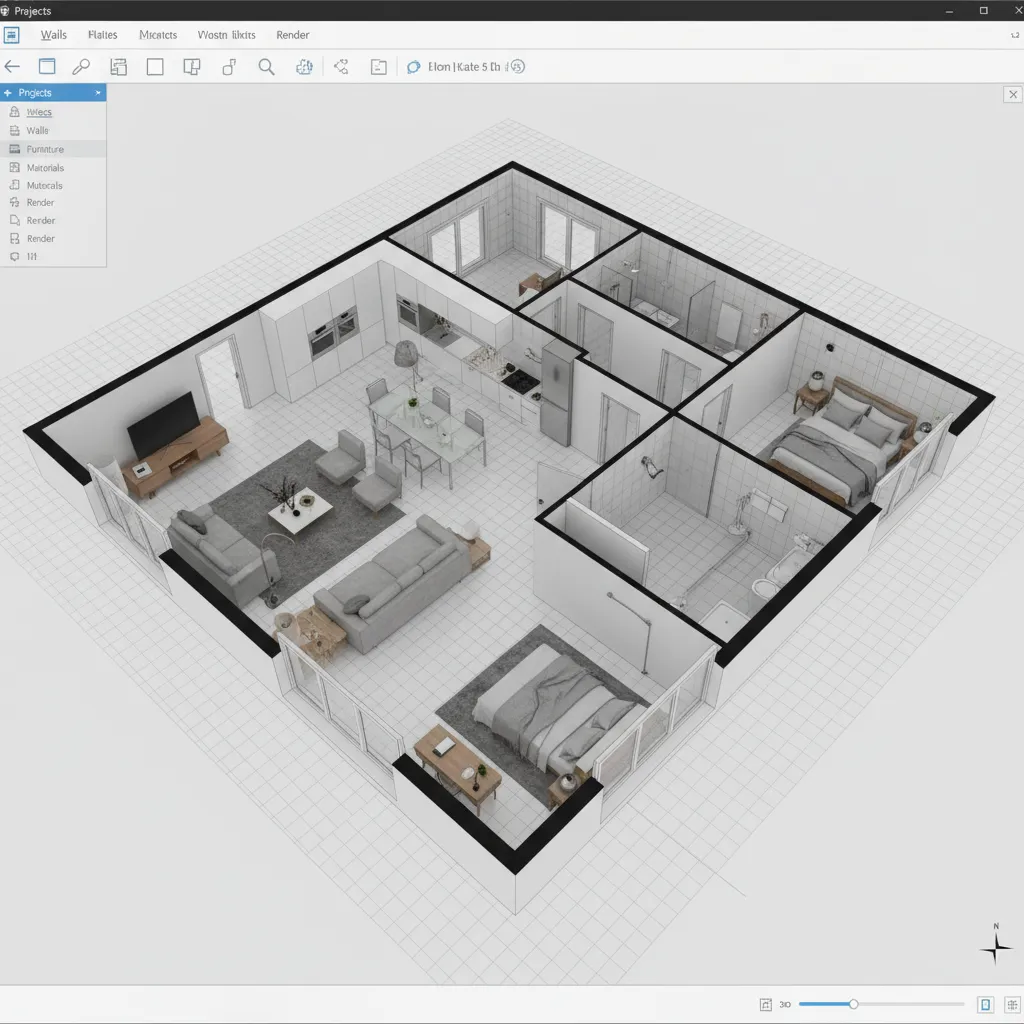Click the share icon in the toolbar
This screenshot has width=1024, height=1024.
(340, 67)
